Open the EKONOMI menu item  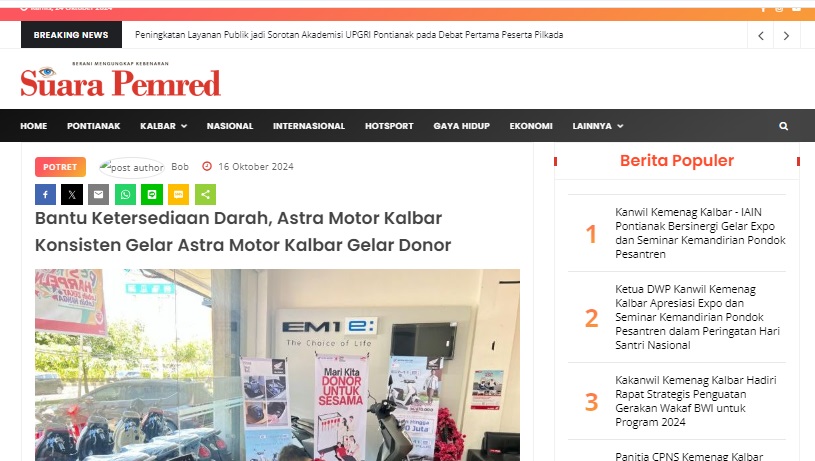531,126
